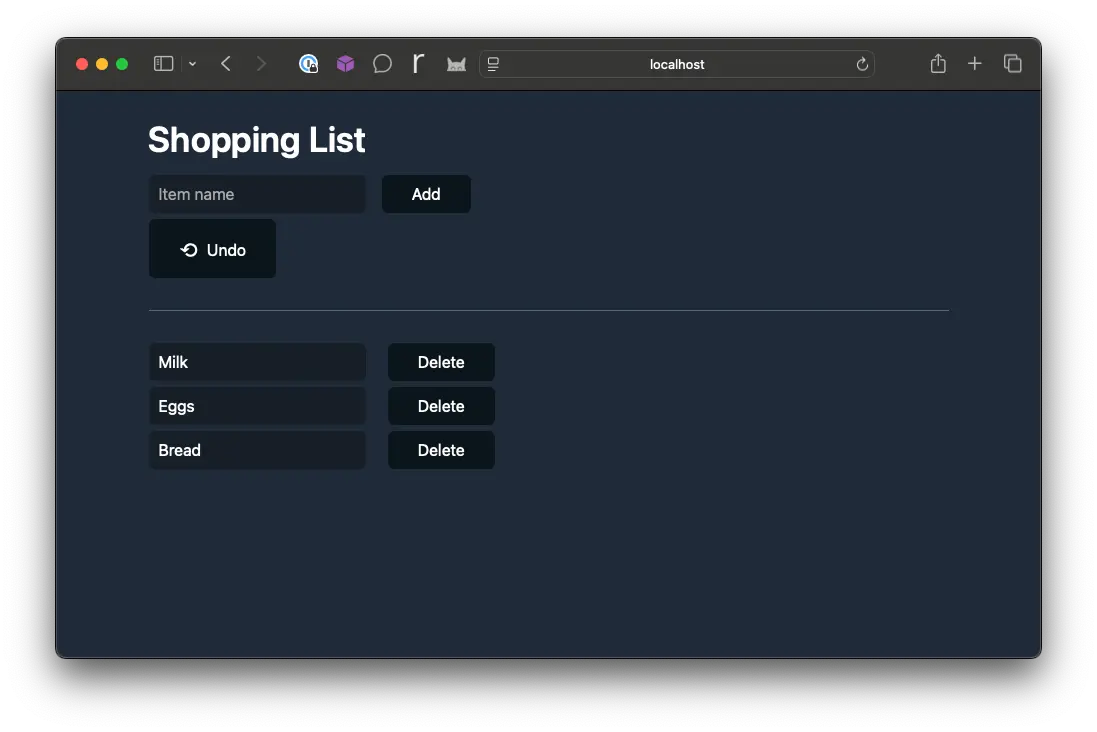Delete the Bread item
Image resolution: width=1097 pixels, height=732 pixels.
(441, 450)
